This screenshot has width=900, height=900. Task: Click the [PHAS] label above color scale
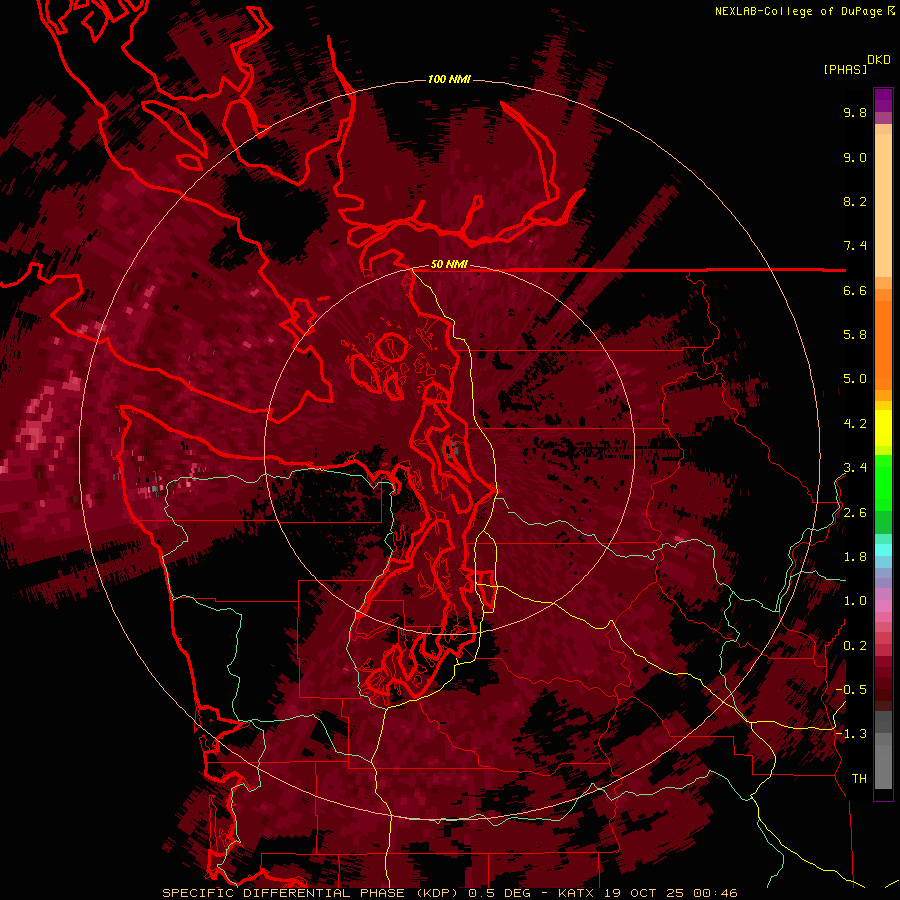[845, 69]
